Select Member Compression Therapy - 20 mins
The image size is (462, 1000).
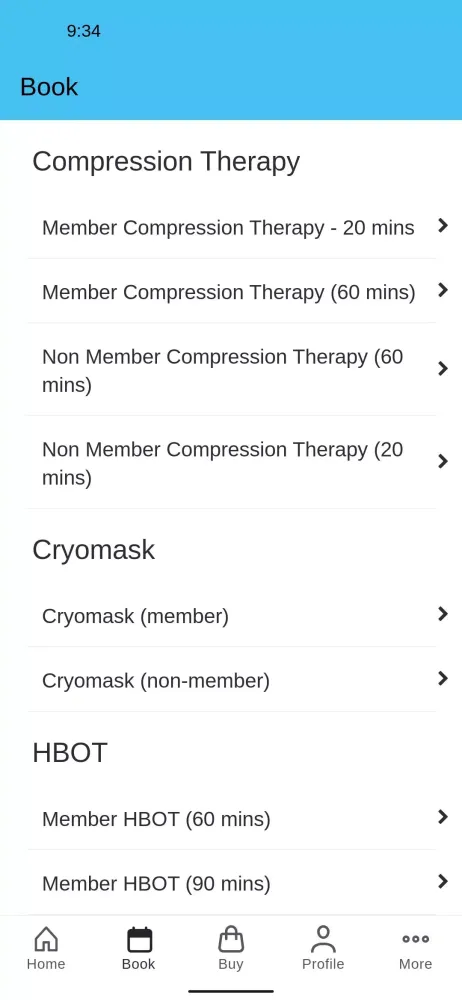(x=232, y=227)
